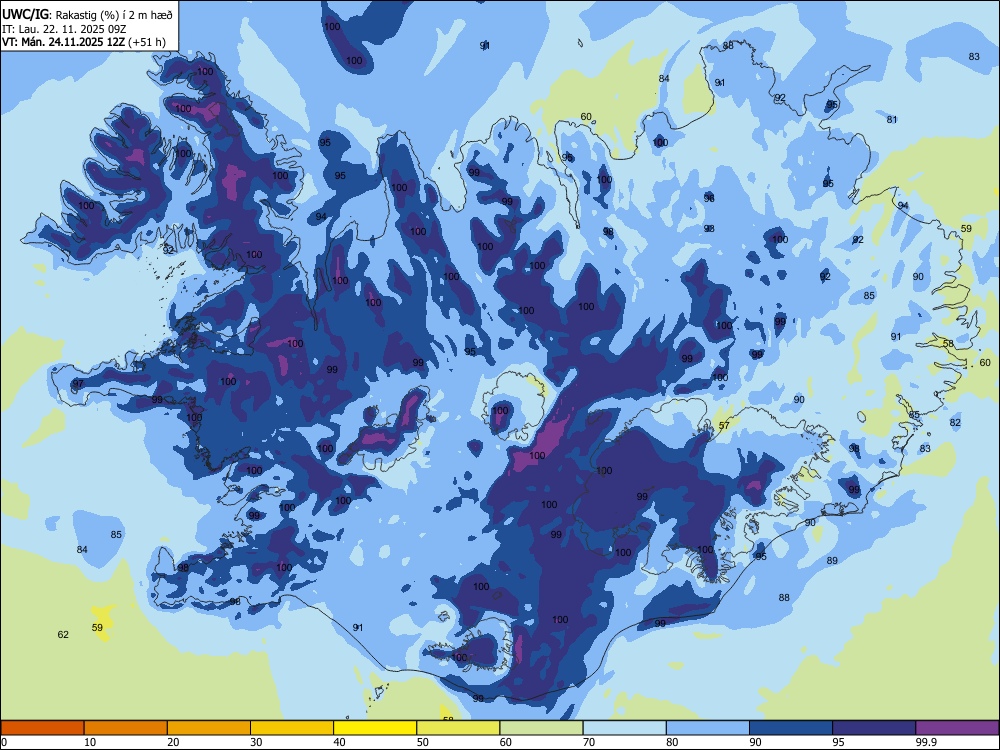Click the dark navy 95–99.9 legend swatch
The image size is (1000, 750).
click(x=874, y=728)
